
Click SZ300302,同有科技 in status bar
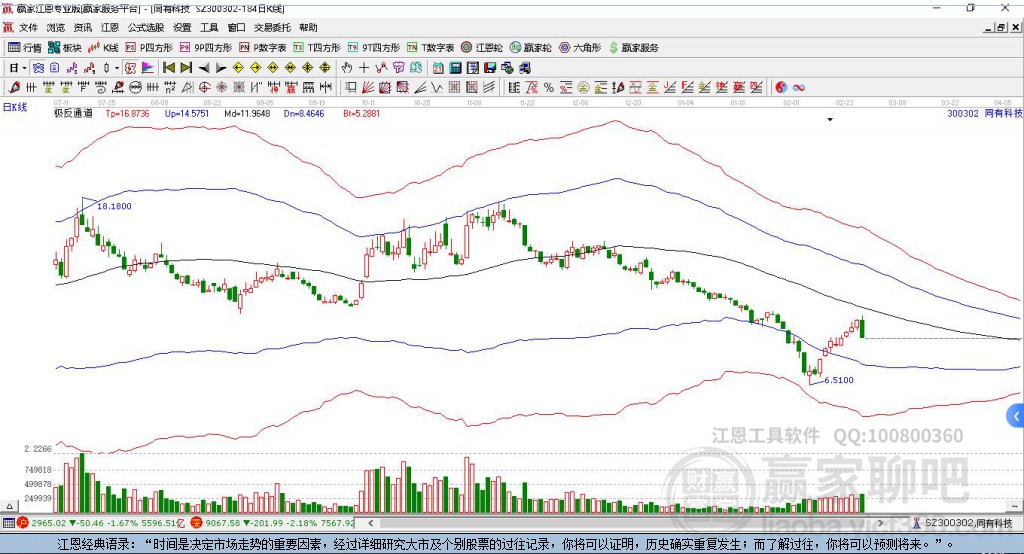coord(963,523)
